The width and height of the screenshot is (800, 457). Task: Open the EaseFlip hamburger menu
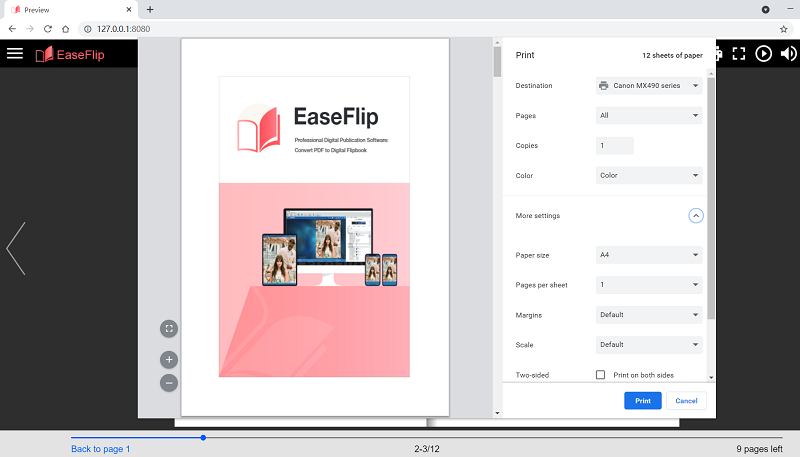[15, 53]
